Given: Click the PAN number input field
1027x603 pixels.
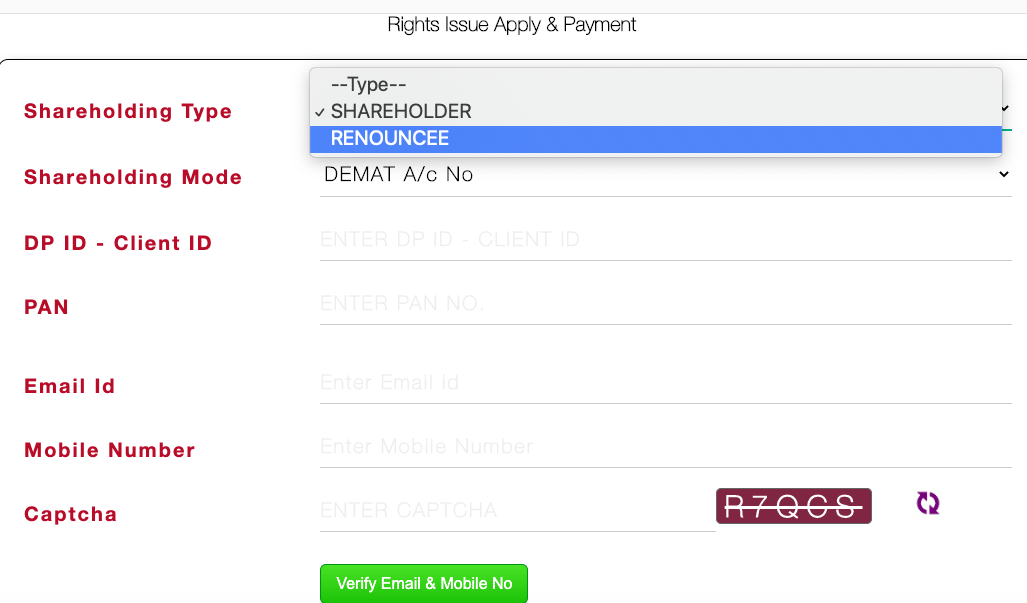Looking at the screenshot, I should tap(665, 303).
